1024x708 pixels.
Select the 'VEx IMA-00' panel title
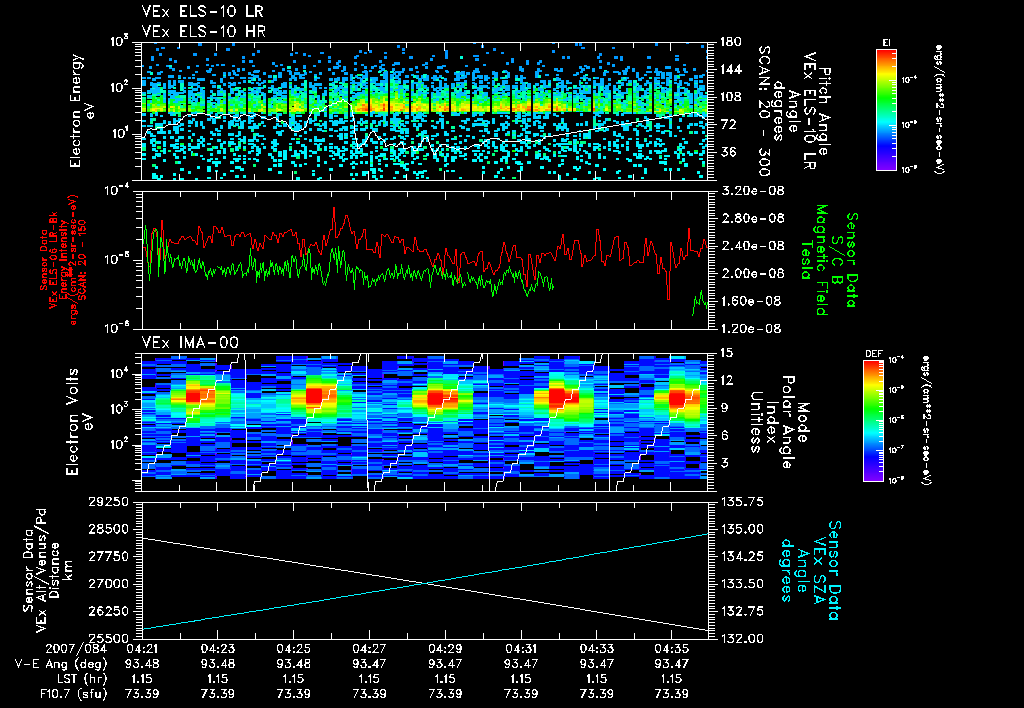click(x=190, y=343)
